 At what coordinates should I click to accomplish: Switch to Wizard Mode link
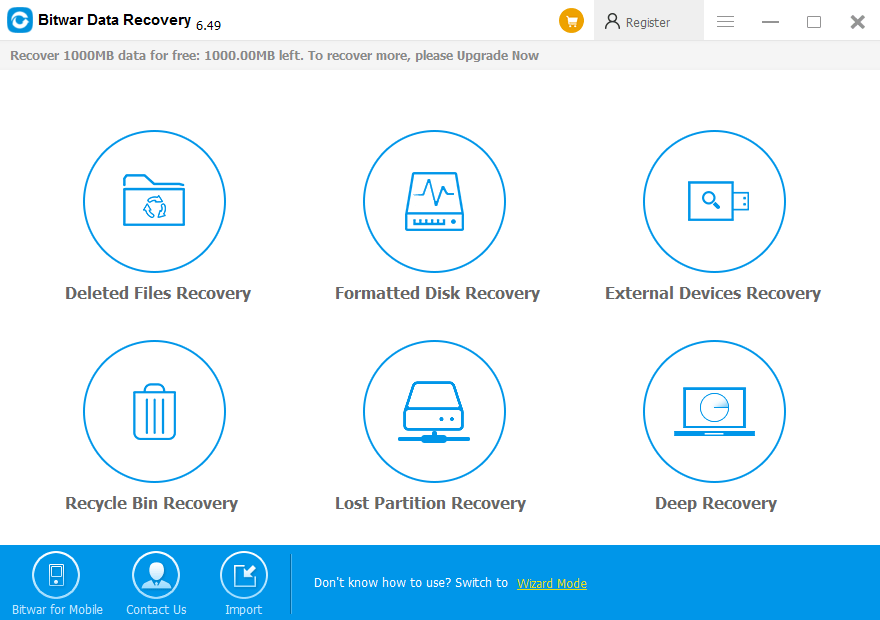pos(552,584)
